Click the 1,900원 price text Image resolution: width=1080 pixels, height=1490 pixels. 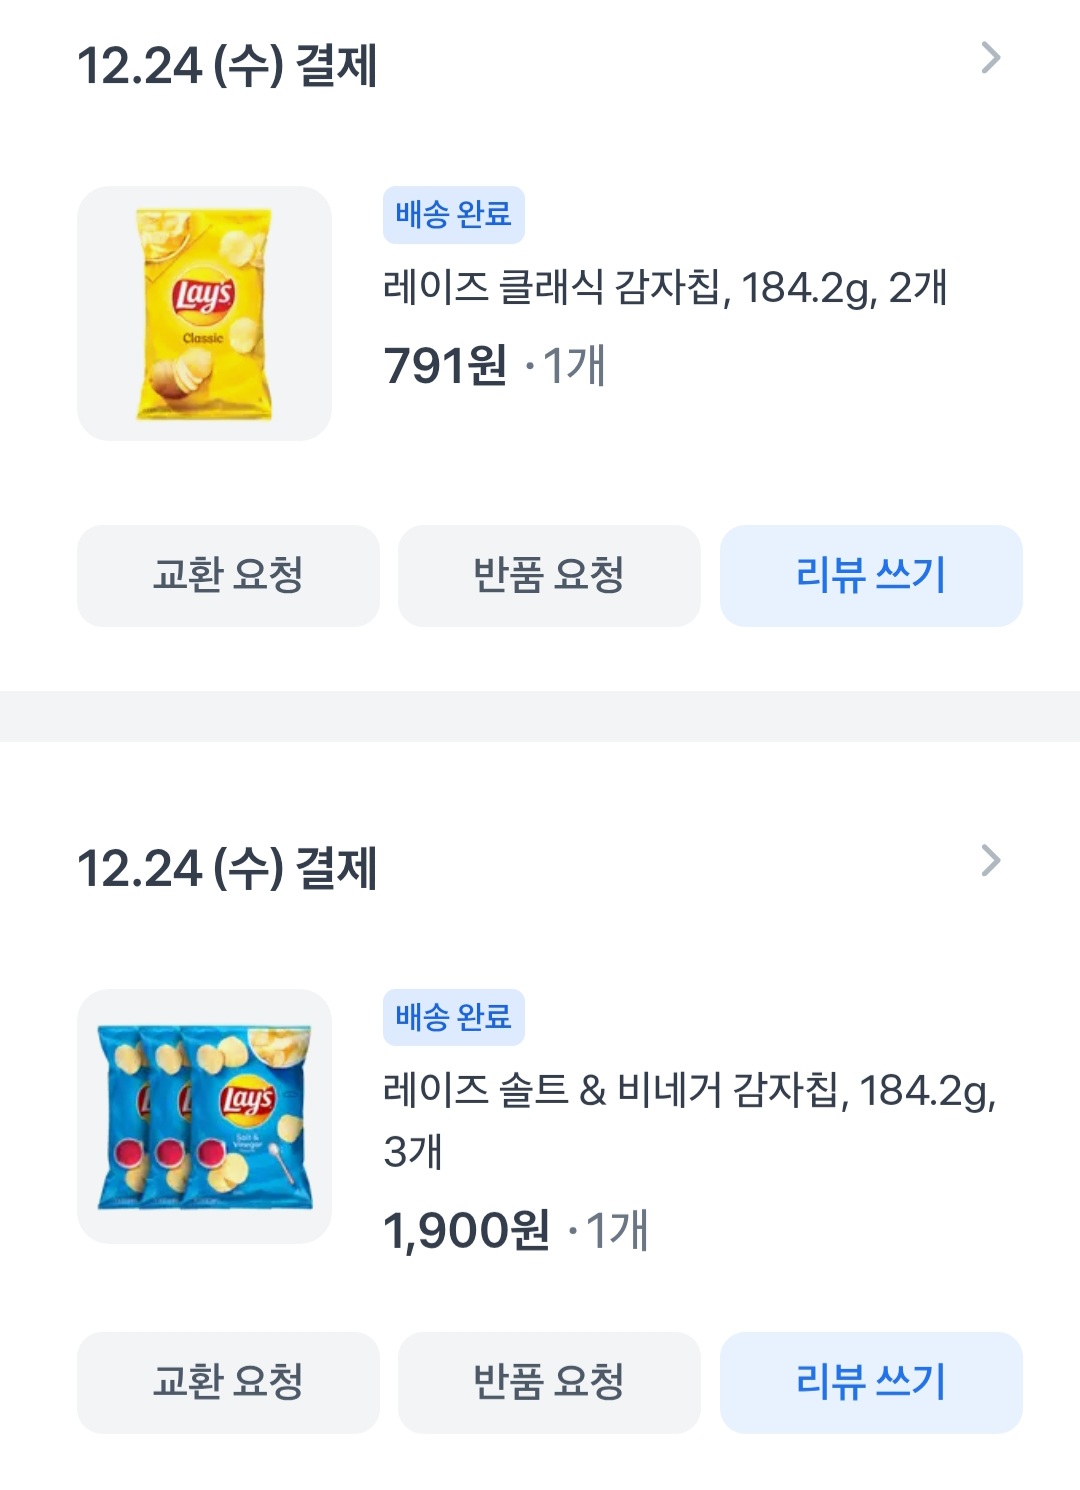tap(466, 1231)
